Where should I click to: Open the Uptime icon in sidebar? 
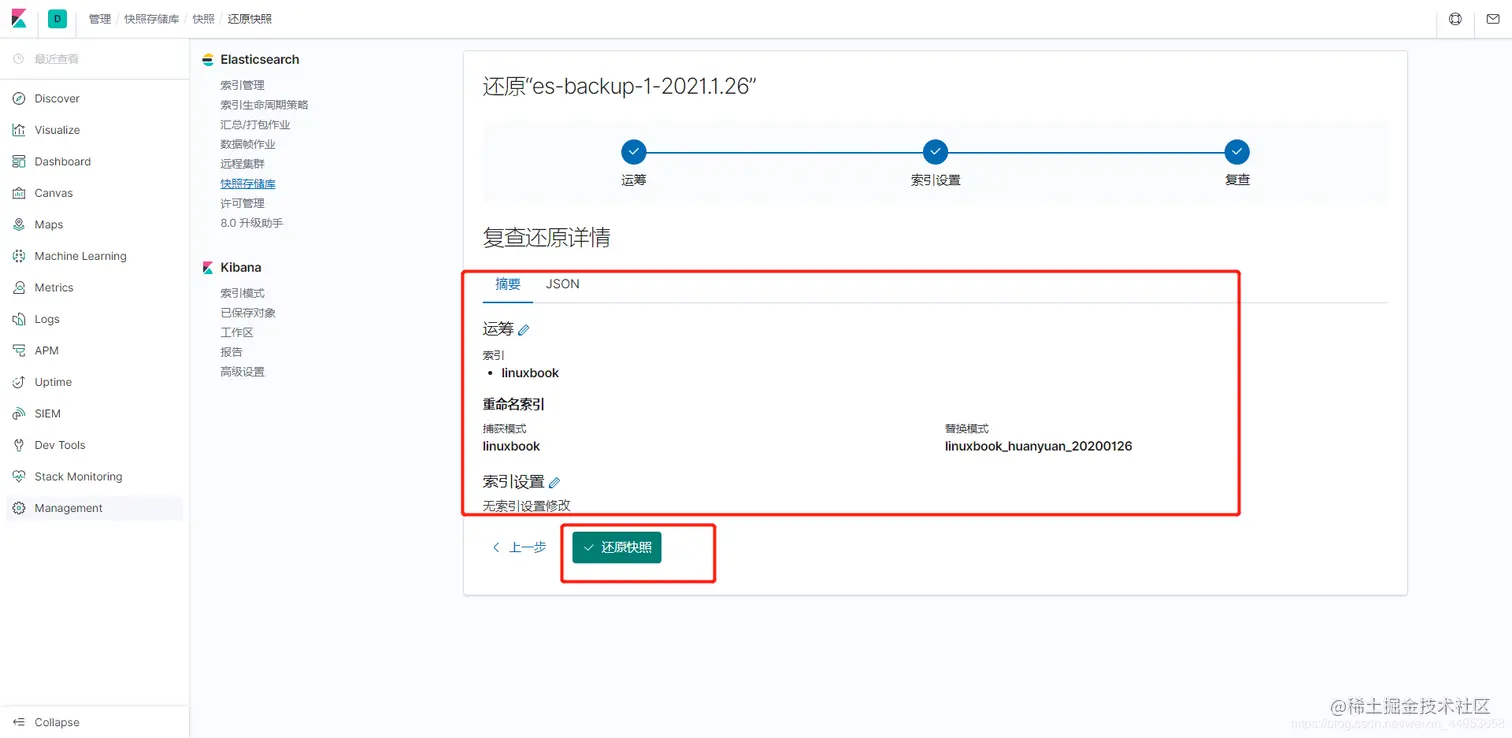click(19, 382)
